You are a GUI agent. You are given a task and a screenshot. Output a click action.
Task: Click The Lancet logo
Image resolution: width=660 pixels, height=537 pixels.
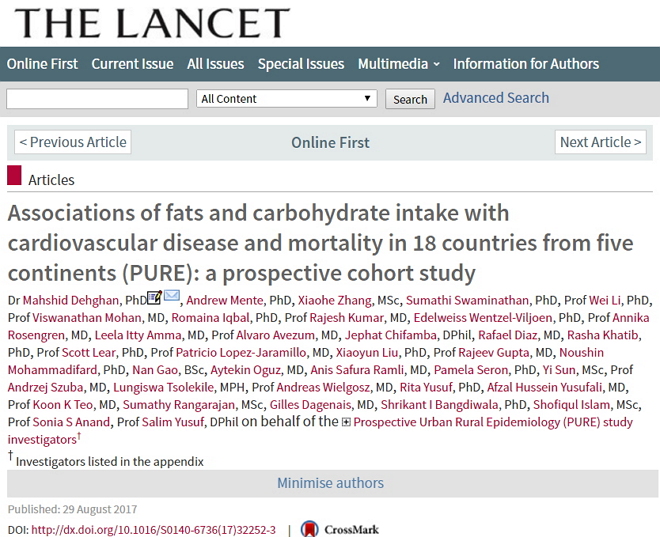(152, 22)
